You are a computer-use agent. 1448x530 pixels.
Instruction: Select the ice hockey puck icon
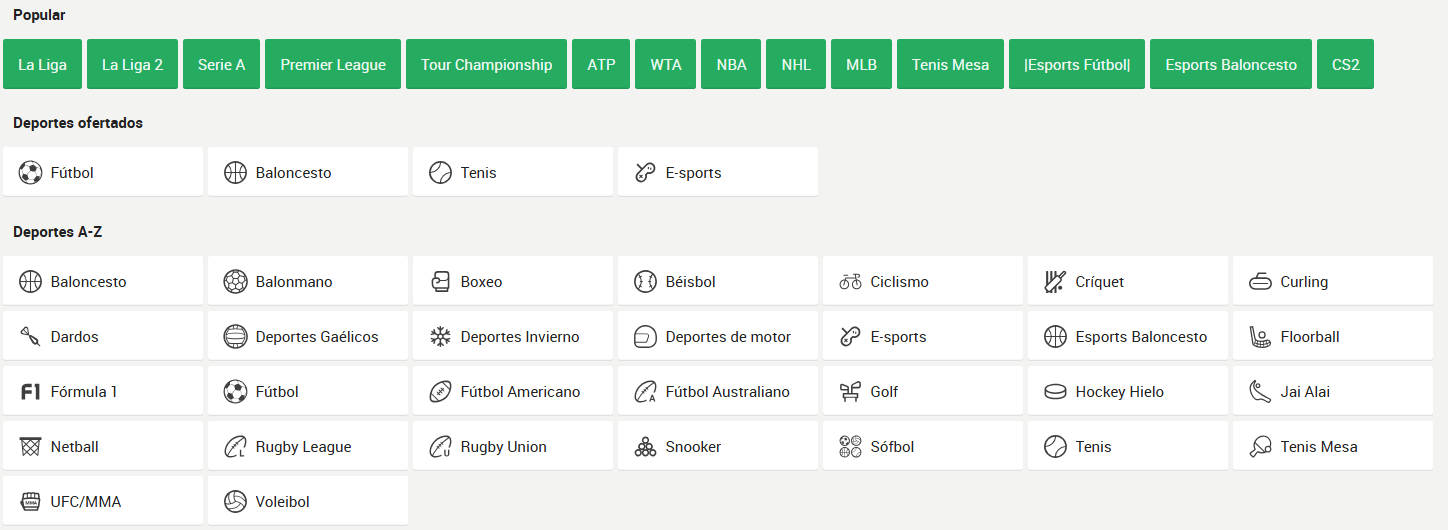point(1055,392)
